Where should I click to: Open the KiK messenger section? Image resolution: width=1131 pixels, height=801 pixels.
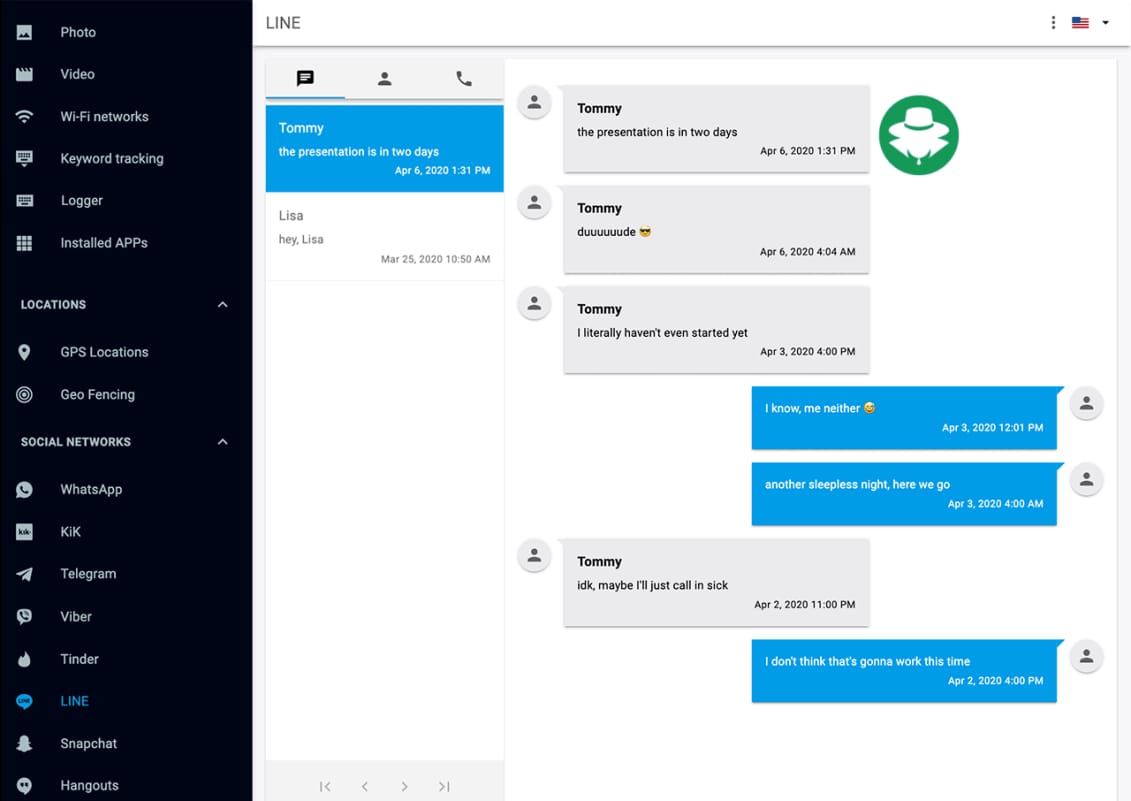pos(68,531)
